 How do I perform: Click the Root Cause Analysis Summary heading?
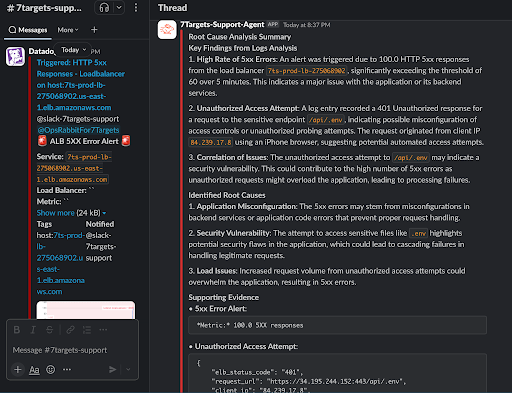(x=240, y=37)
